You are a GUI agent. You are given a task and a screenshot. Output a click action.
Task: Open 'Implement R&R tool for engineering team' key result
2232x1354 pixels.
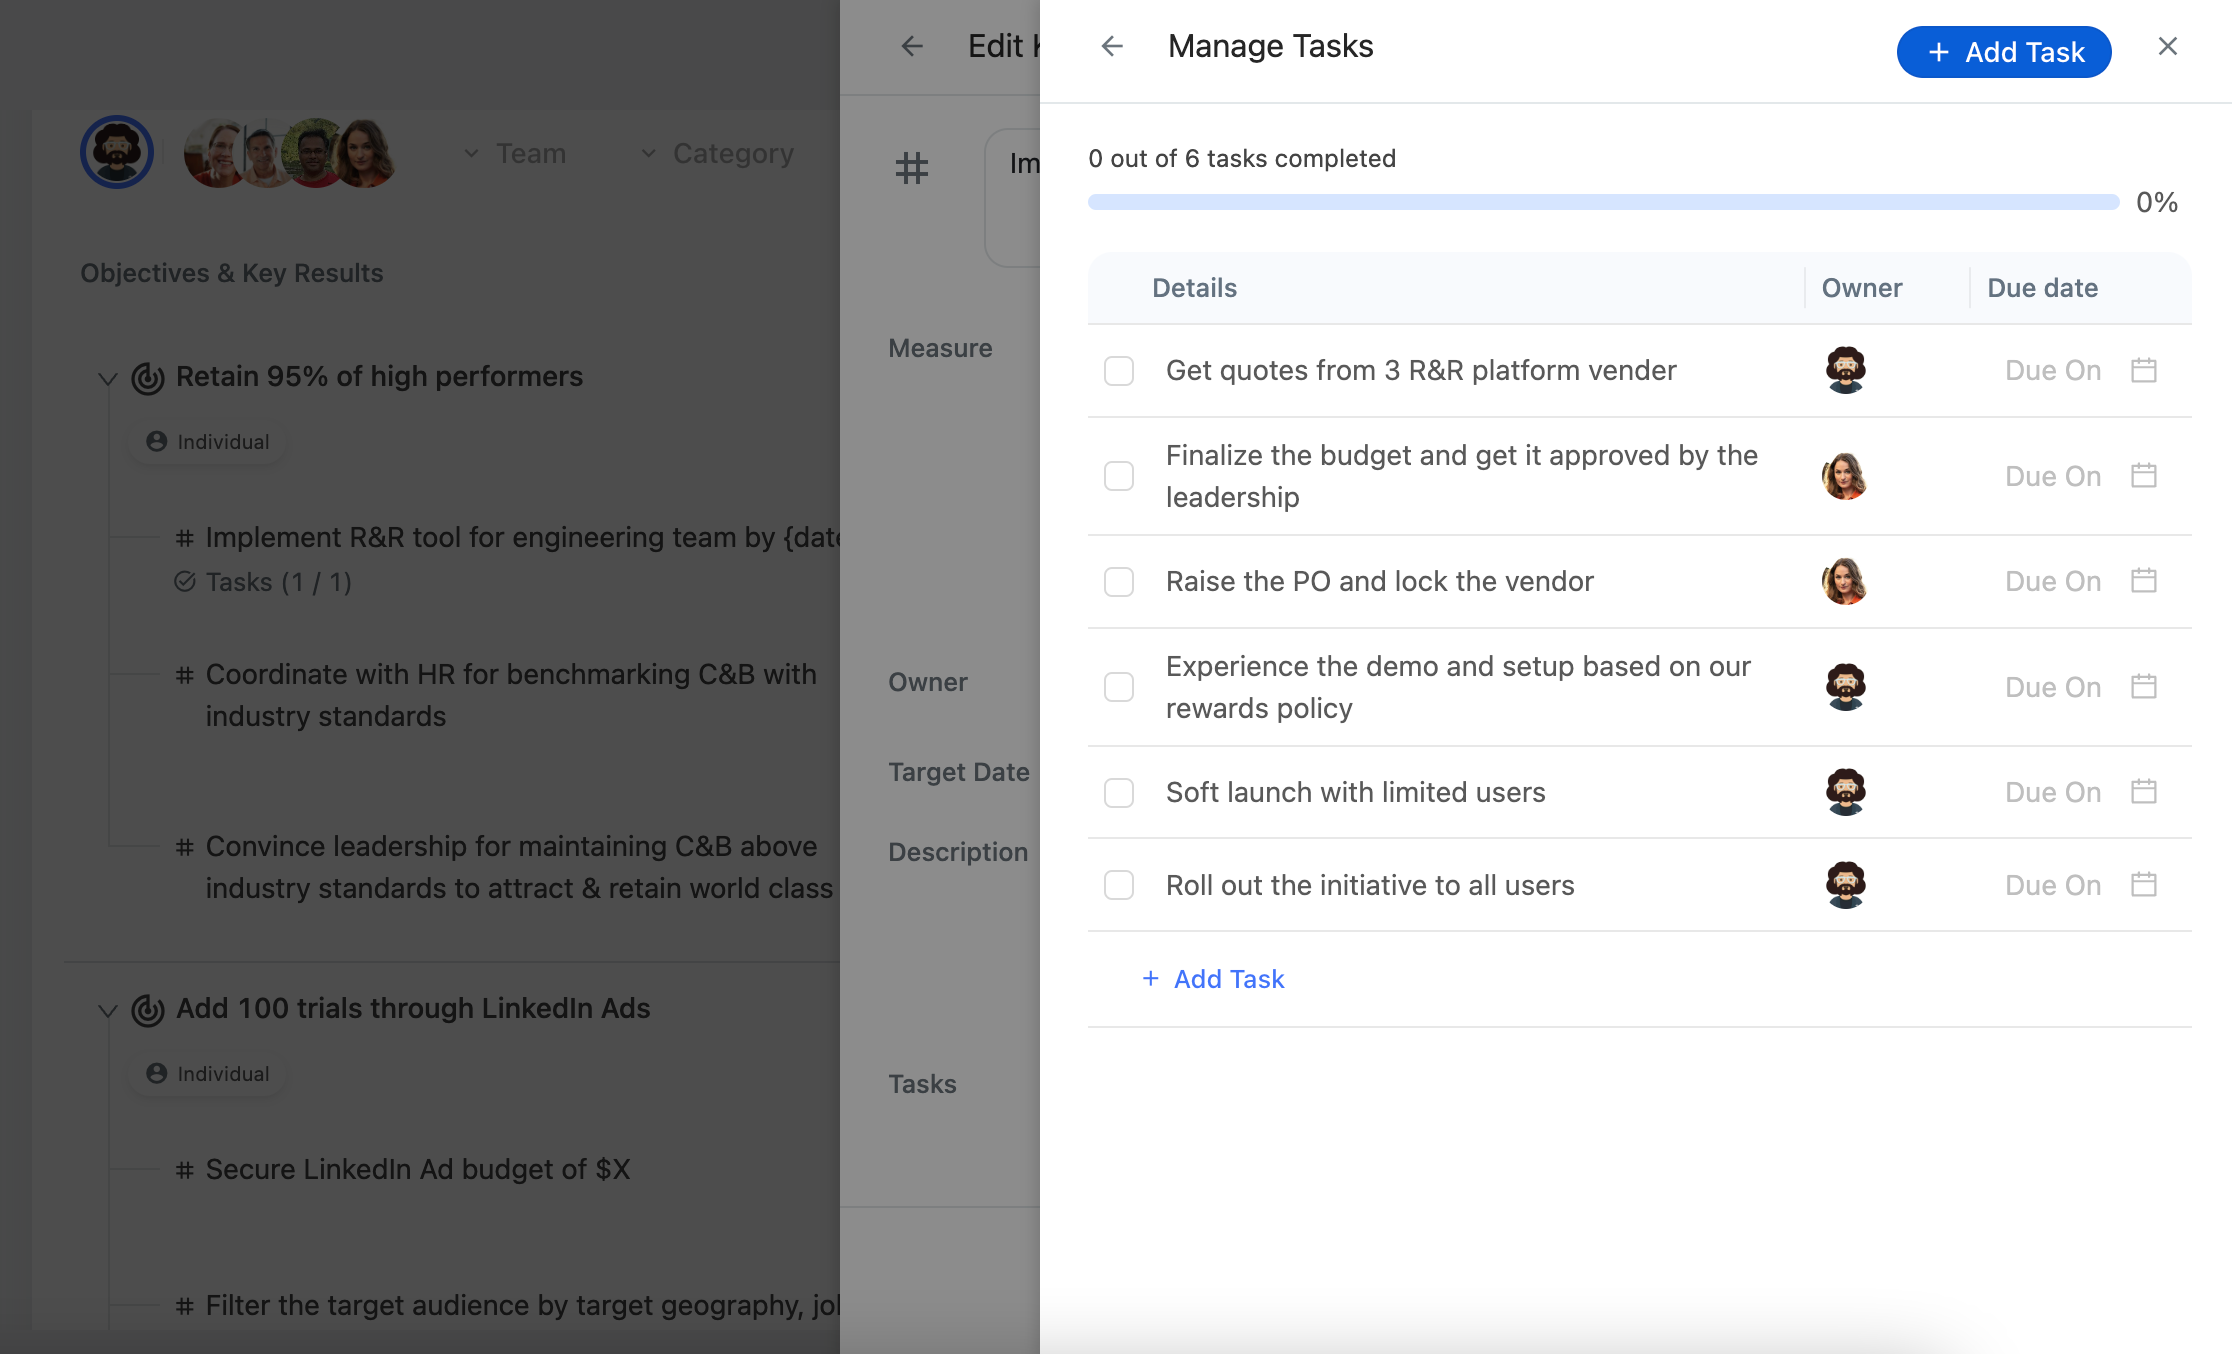point(522,538)
